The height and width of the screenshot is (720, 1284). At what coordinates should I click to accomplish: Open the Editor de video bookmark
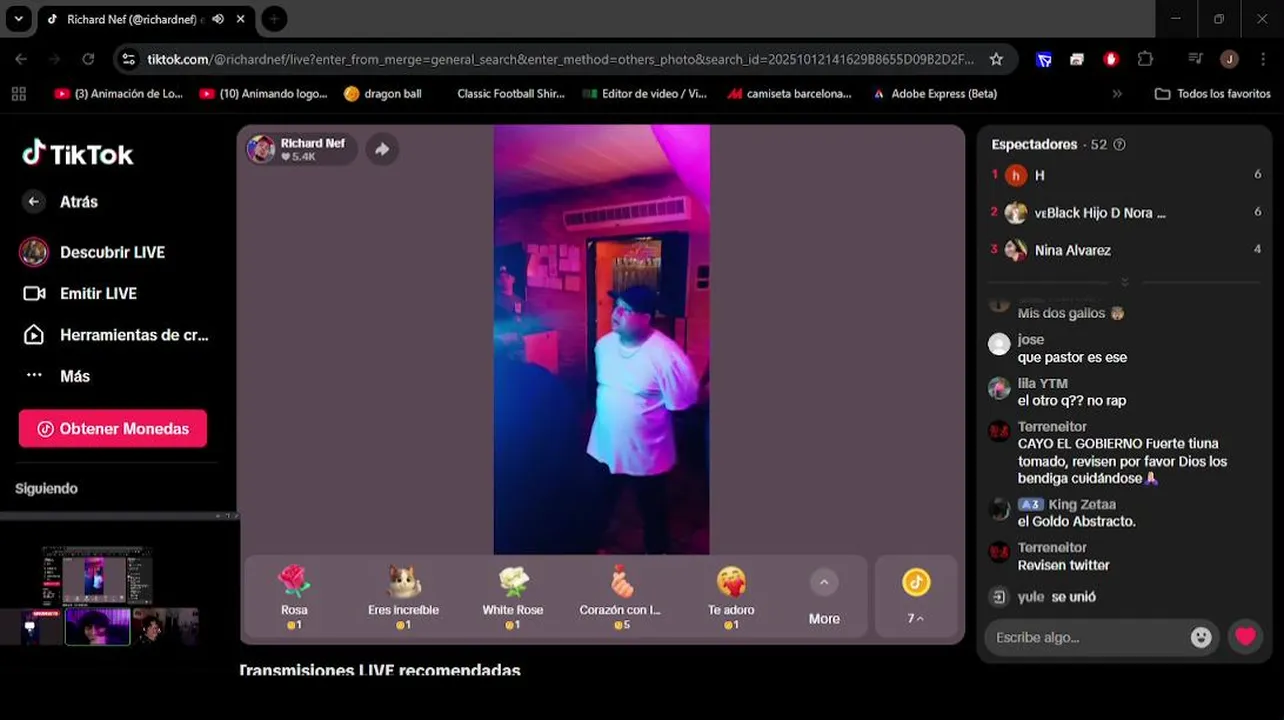pos(645,94)
